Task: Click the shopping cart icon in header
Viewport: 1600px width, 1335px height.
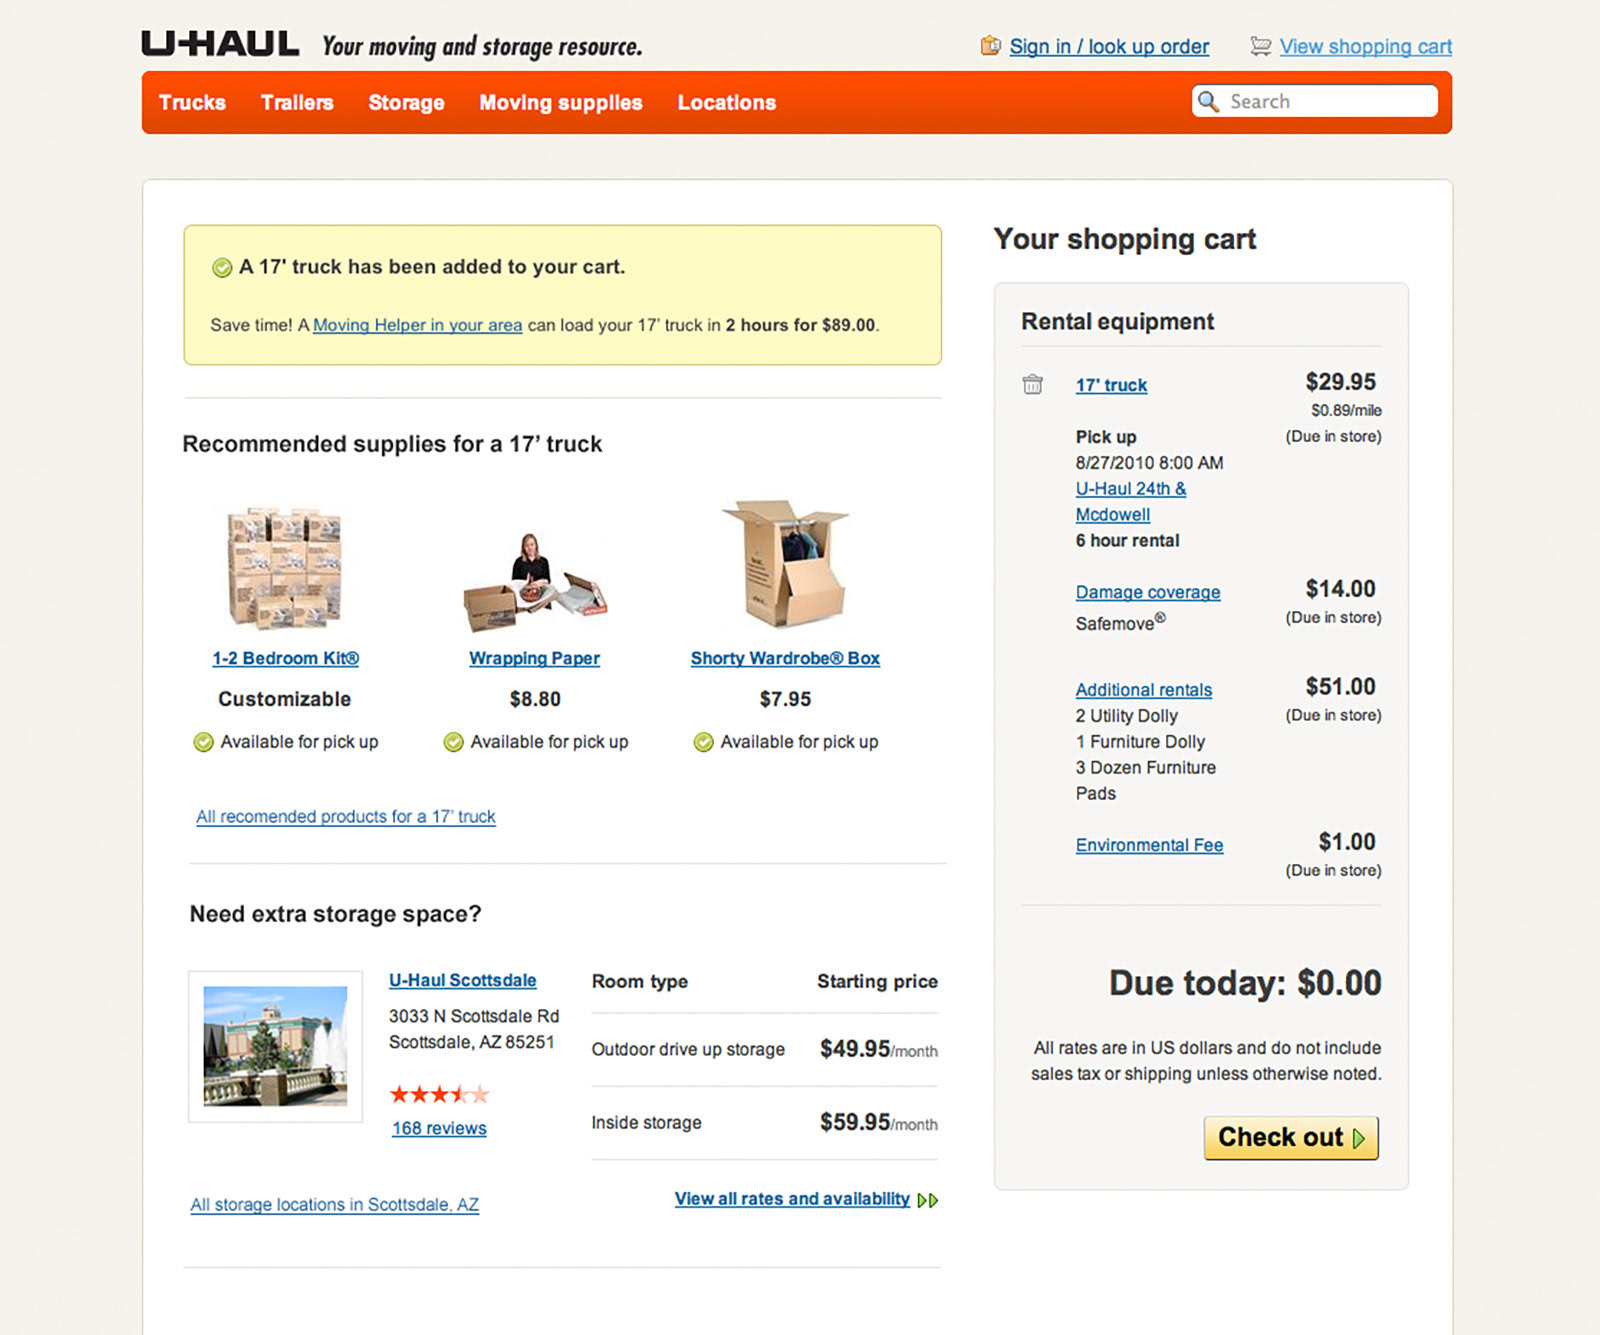Action: [x=1260, y=46]
